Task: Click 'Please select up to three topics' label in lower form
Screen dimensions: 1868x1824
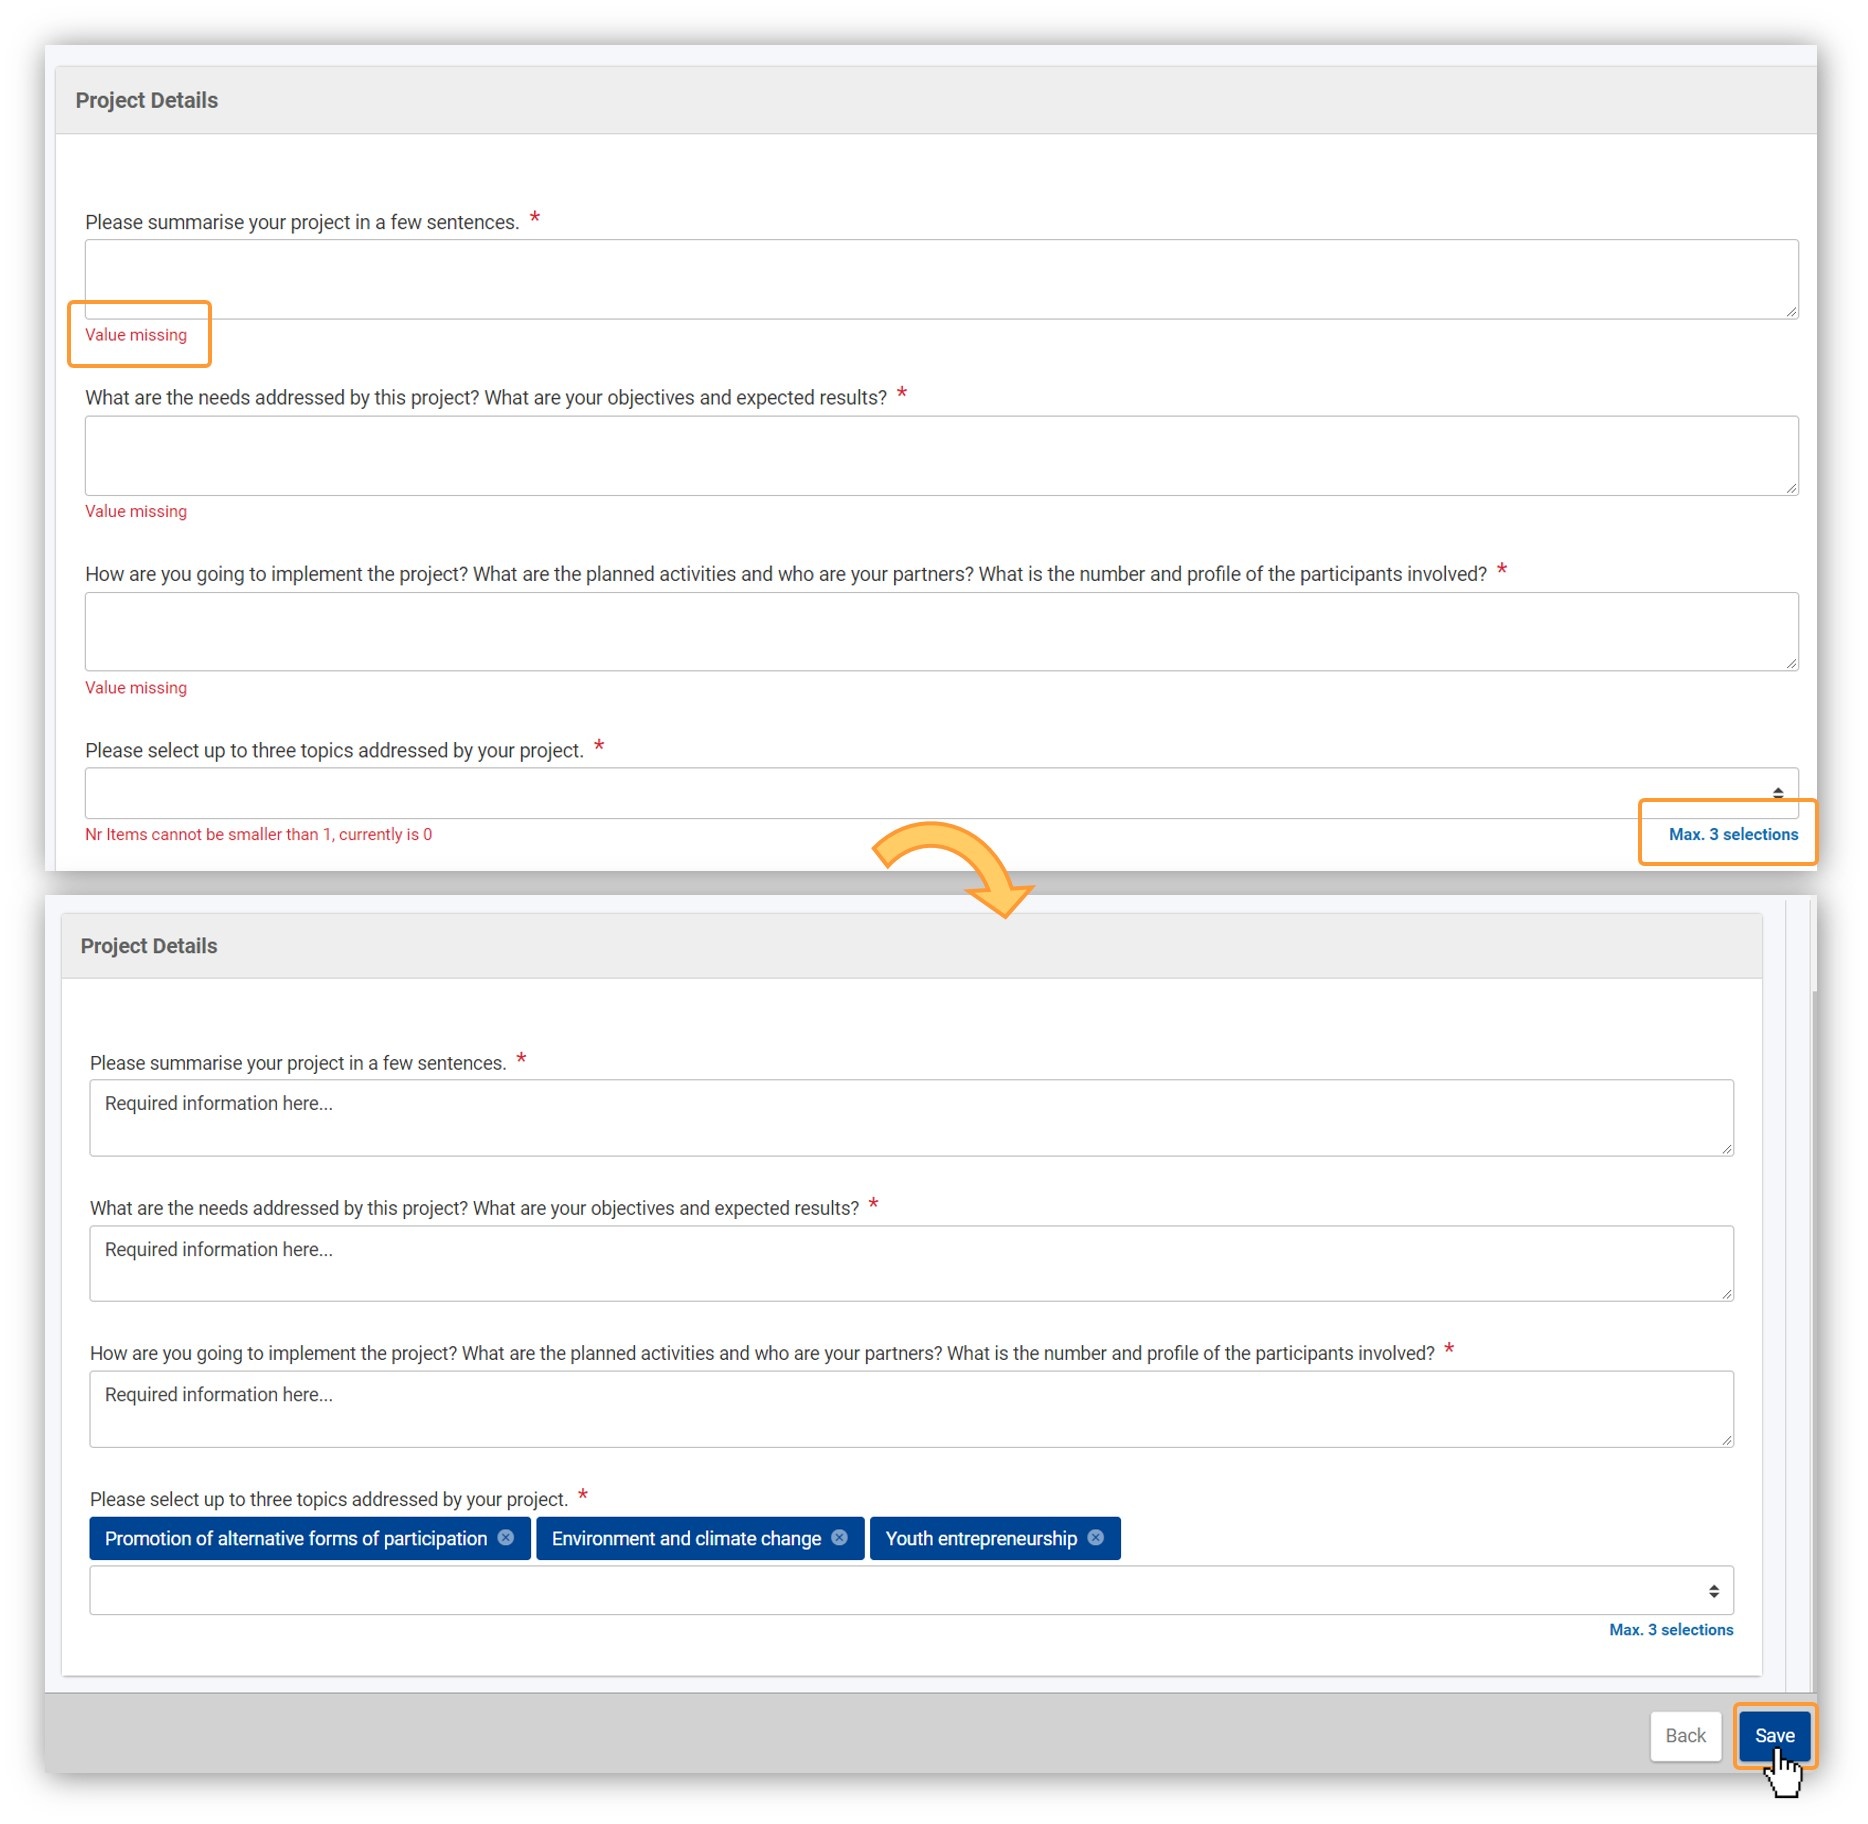Action: 328,1499
